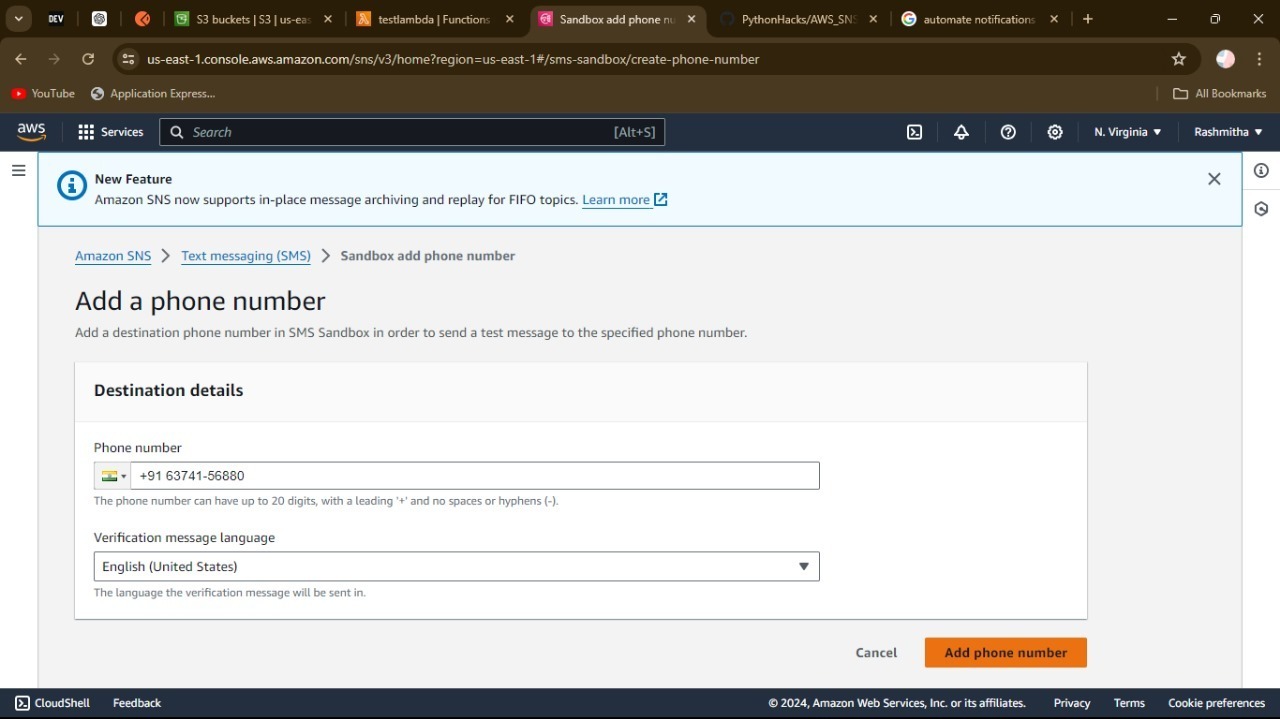Expand the N. Virginia region menu

point(1127,132)
